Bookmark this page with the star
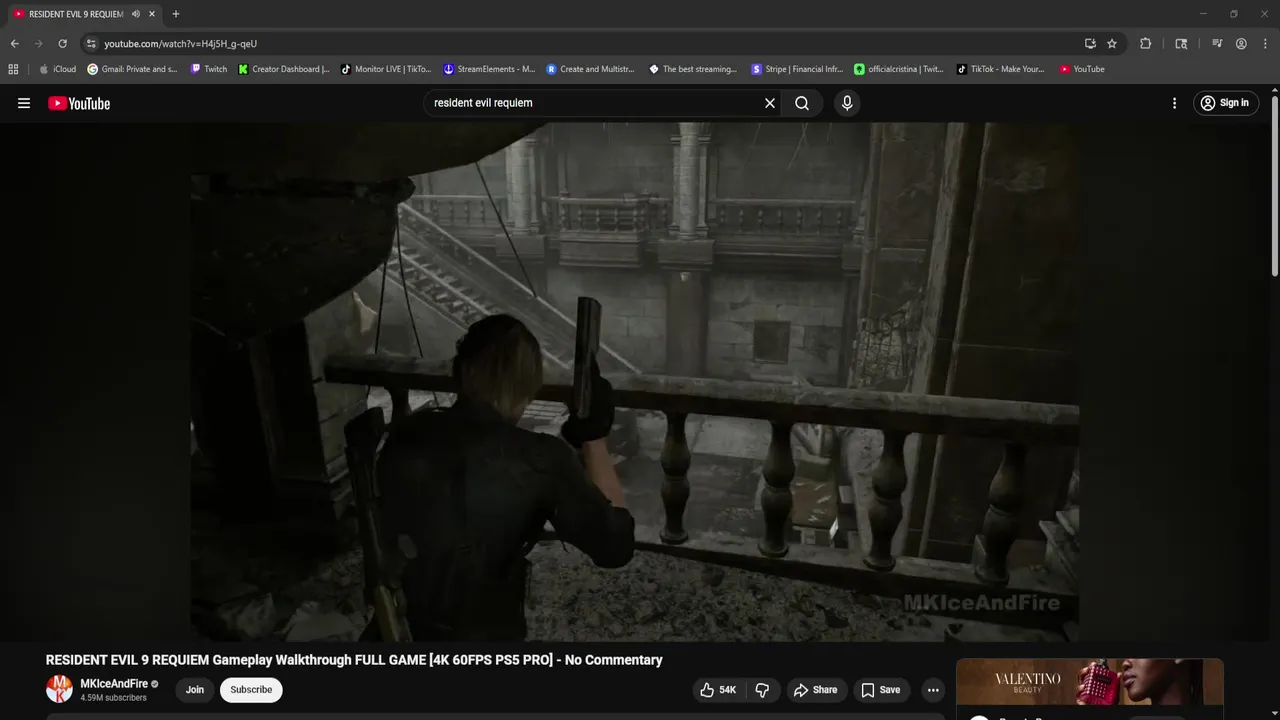Viewport: 1280px width, 720px height. point(1112,44)
